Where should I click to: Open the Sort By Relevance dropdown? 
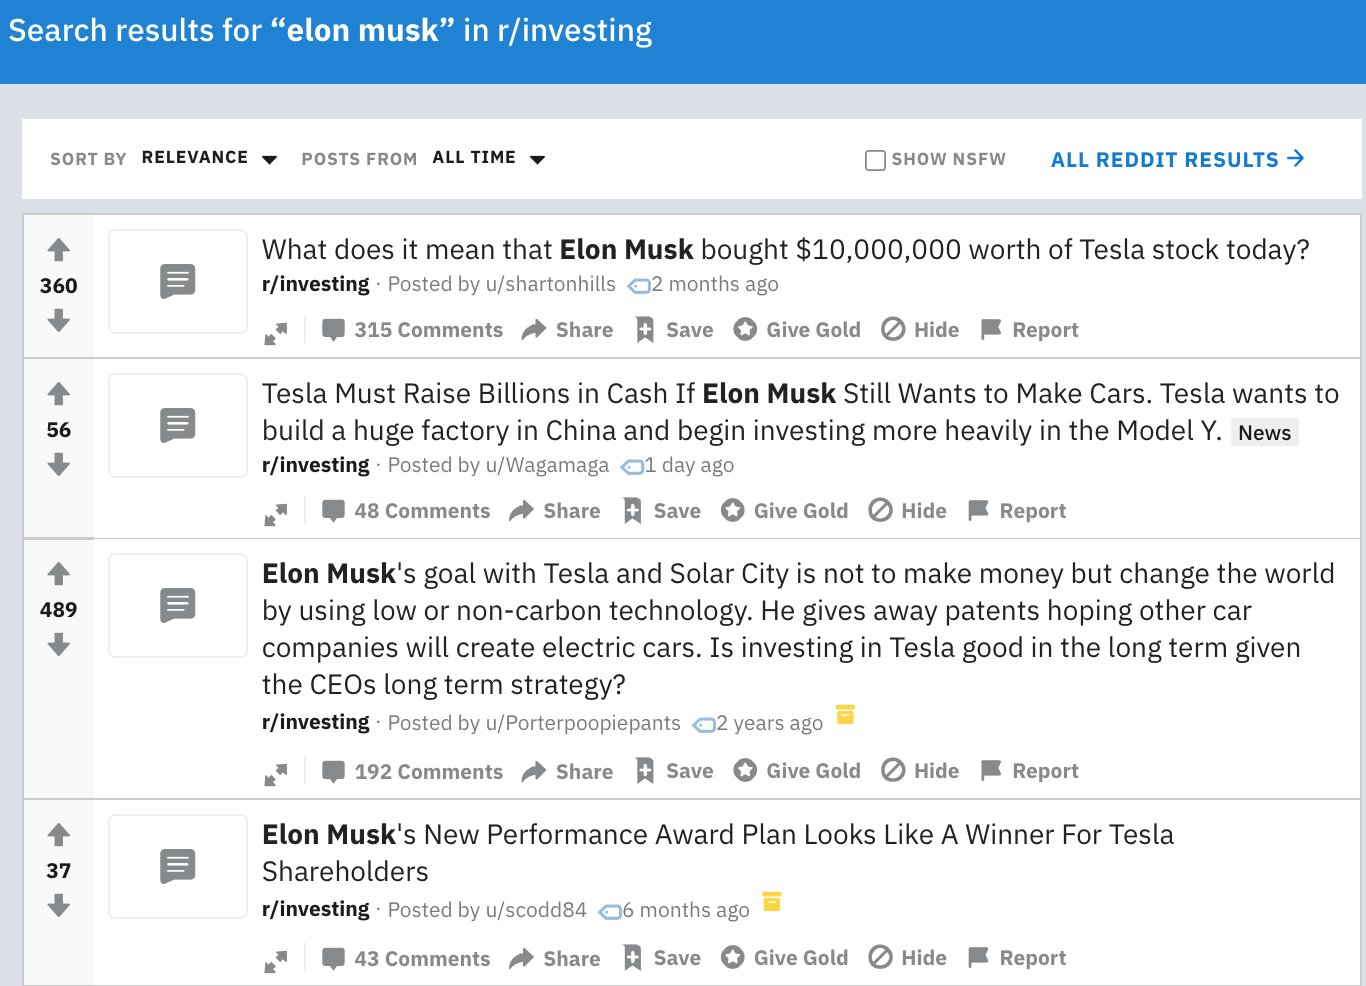209,158
